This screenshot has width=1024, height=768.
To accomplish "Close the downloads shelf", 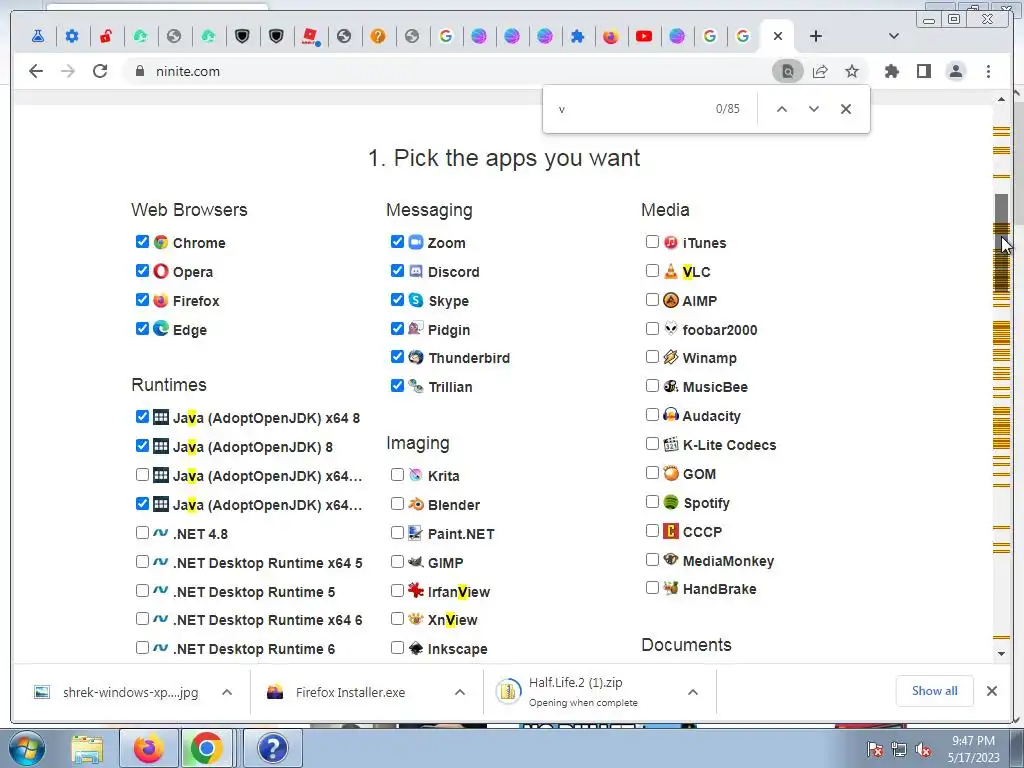I will tap(991, 691).
